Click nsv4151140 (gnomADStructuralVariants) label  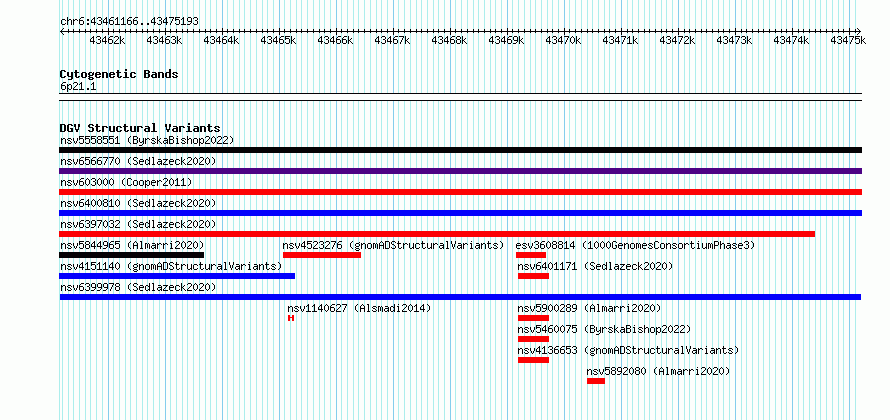tap(171, 266)
